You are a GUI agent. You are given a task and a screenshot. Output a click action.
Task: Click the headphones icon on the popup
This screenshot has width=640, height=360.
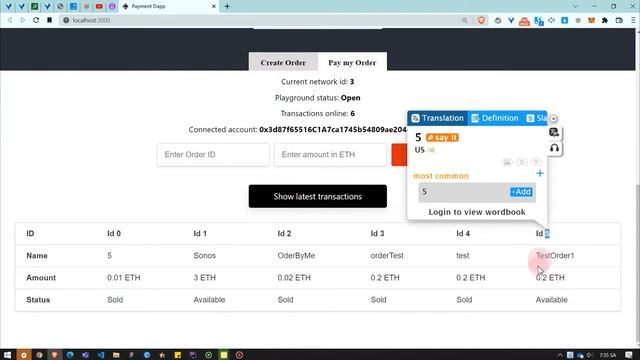click(x=554, y=148)
